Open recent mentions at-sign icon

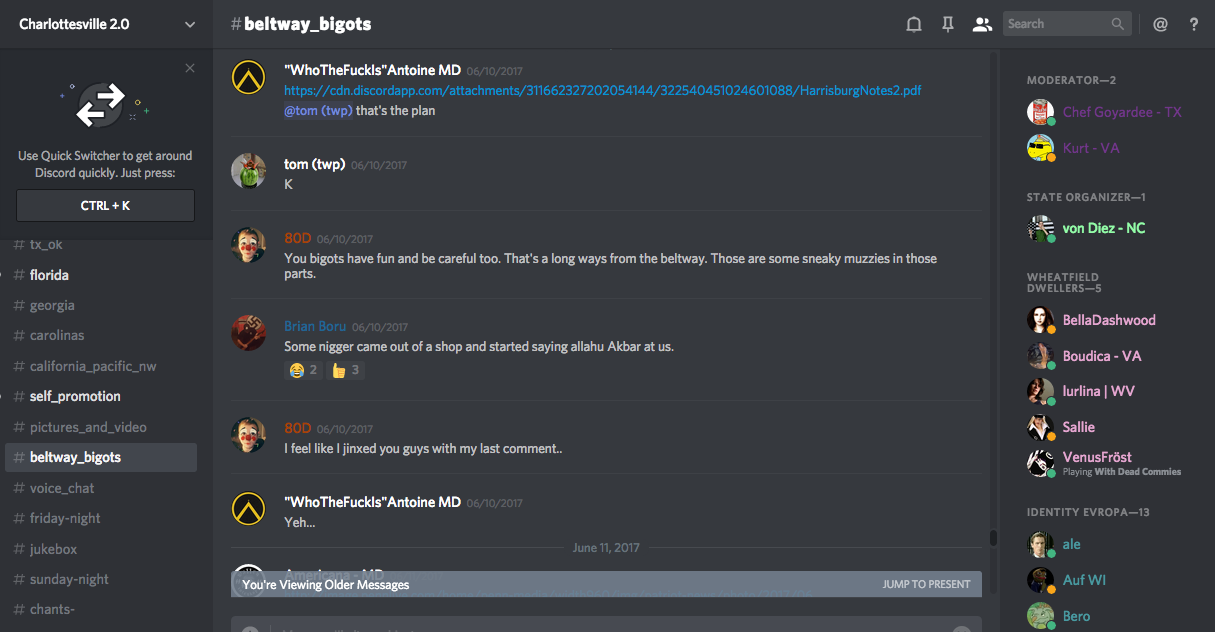(1160, 25)
